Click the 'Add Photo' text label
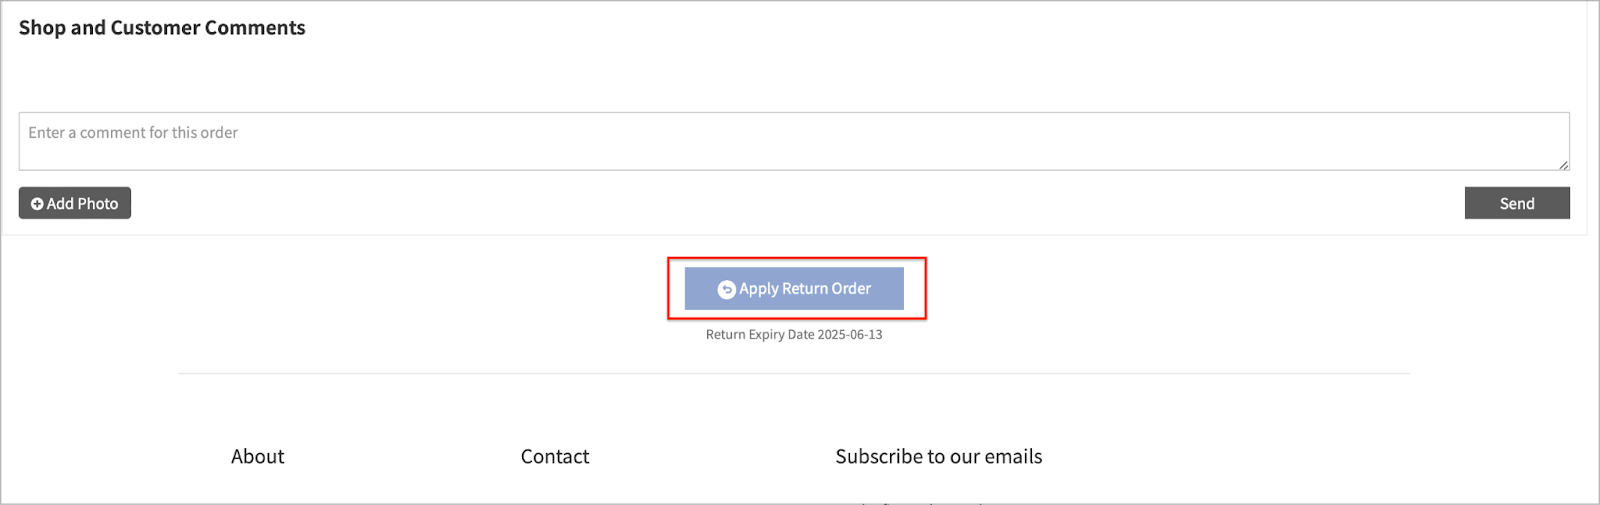1600x505 pixels. pos(83,204)
